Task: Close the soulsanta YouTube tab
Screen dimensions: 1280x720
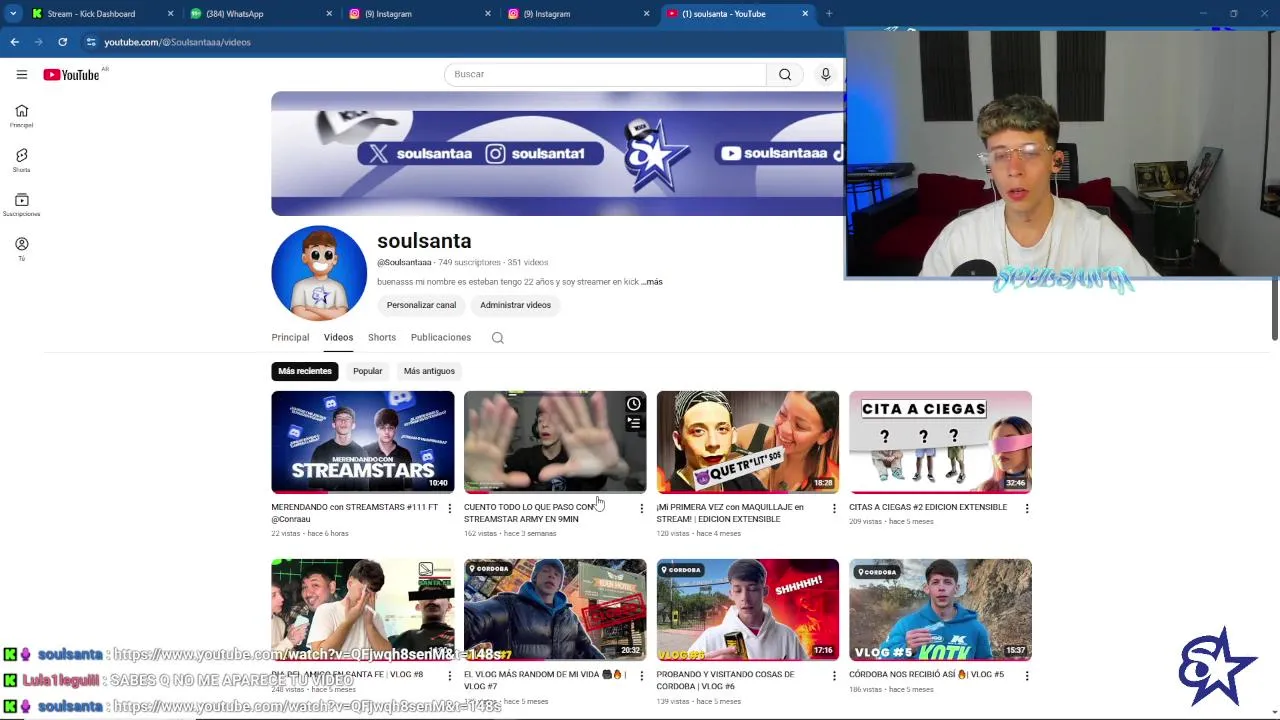Action: (805, 14)
